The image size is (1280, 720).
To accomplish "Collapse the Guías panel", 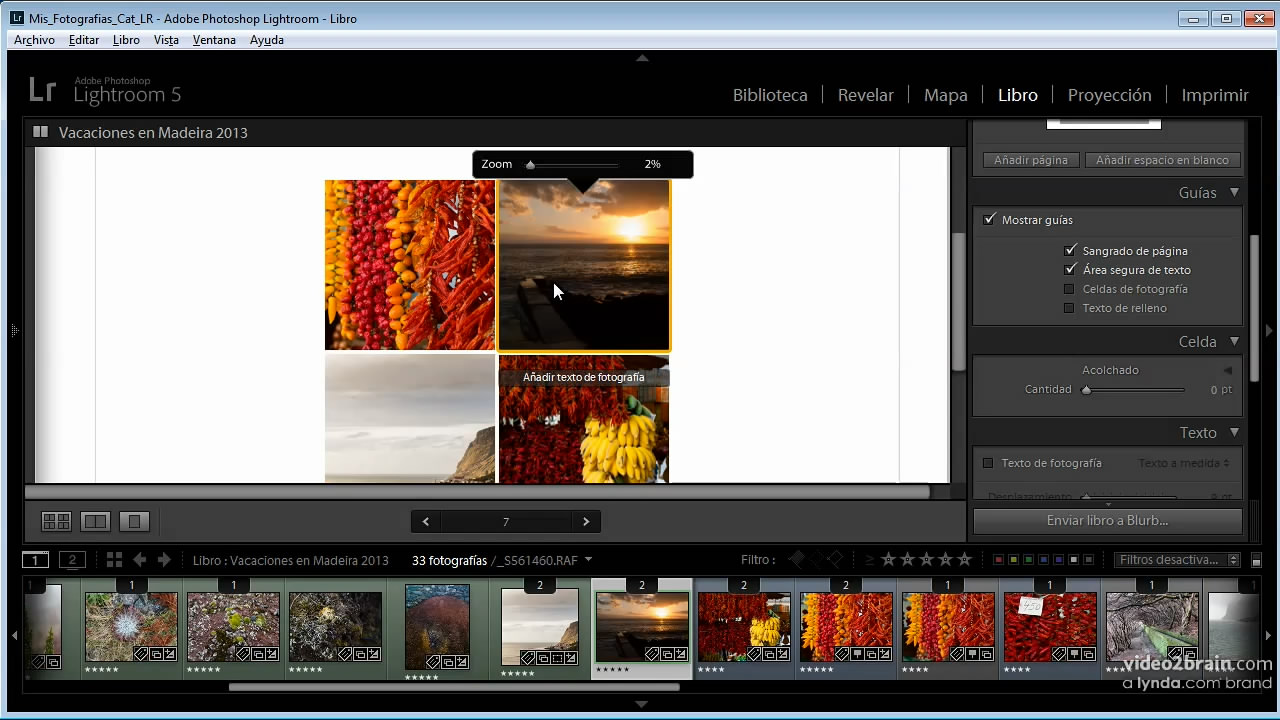I will pos(1234,192).
